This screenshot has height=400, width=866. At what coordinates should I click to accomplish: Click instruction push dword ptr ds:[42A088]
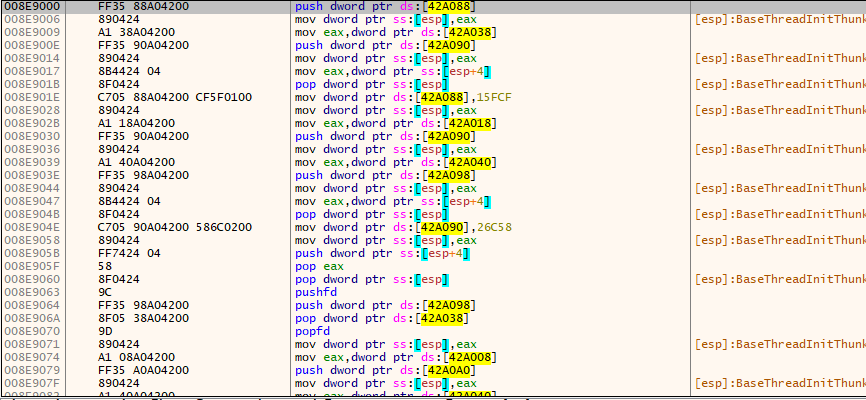pyautogui.click(x=386, y=7)
